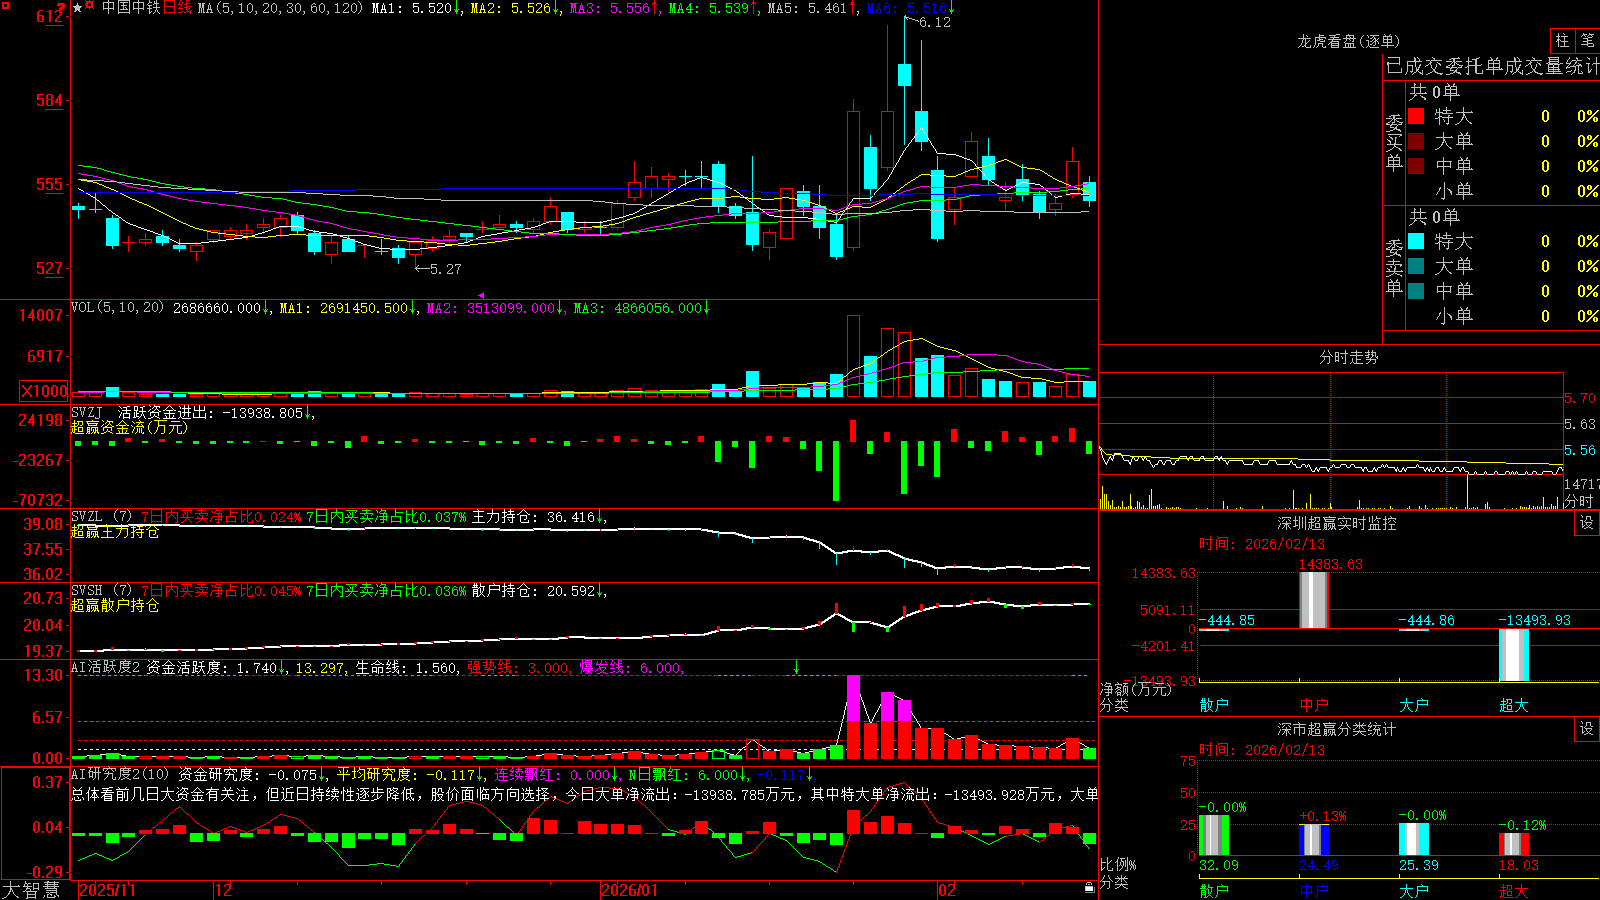Click the MA5: 5.461 value
This screenshot has height=900, width=1600.
click(x=812, y=8)
